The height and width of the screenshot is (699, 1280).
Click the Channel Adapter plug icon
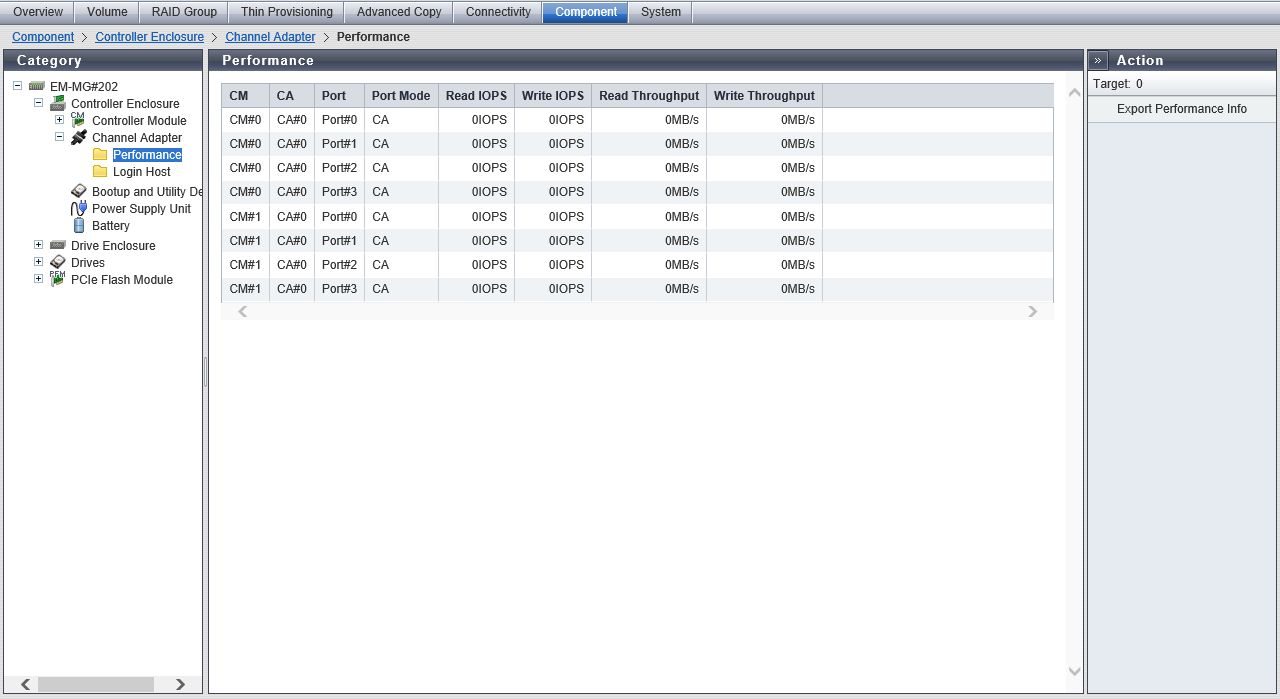point(79,137)
